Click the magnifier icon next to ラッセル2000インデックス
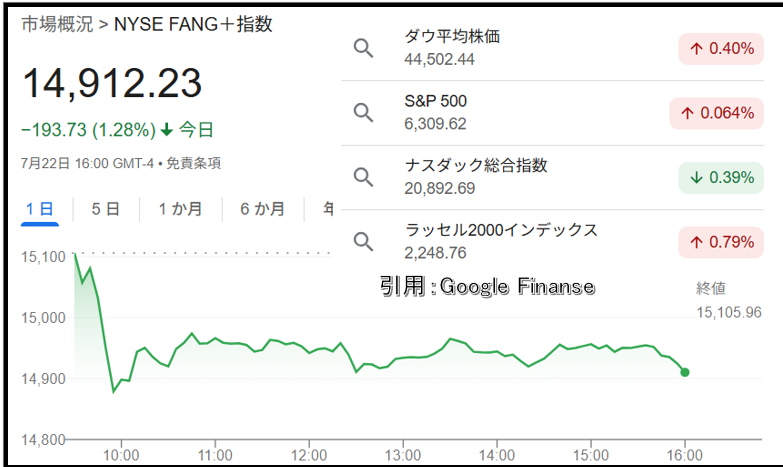Screen dimensions: 783x467 [x=364, y=242]
